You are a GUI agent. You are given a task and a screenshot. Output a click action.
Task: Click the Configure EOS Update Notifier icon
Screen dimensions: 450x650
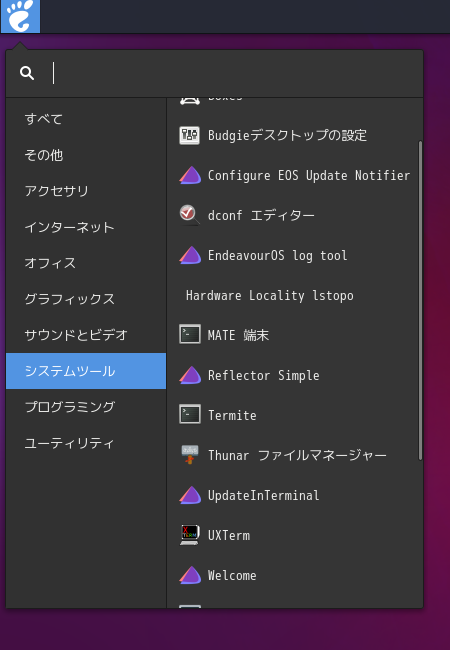pyautogui.click(x=190, y=175)
